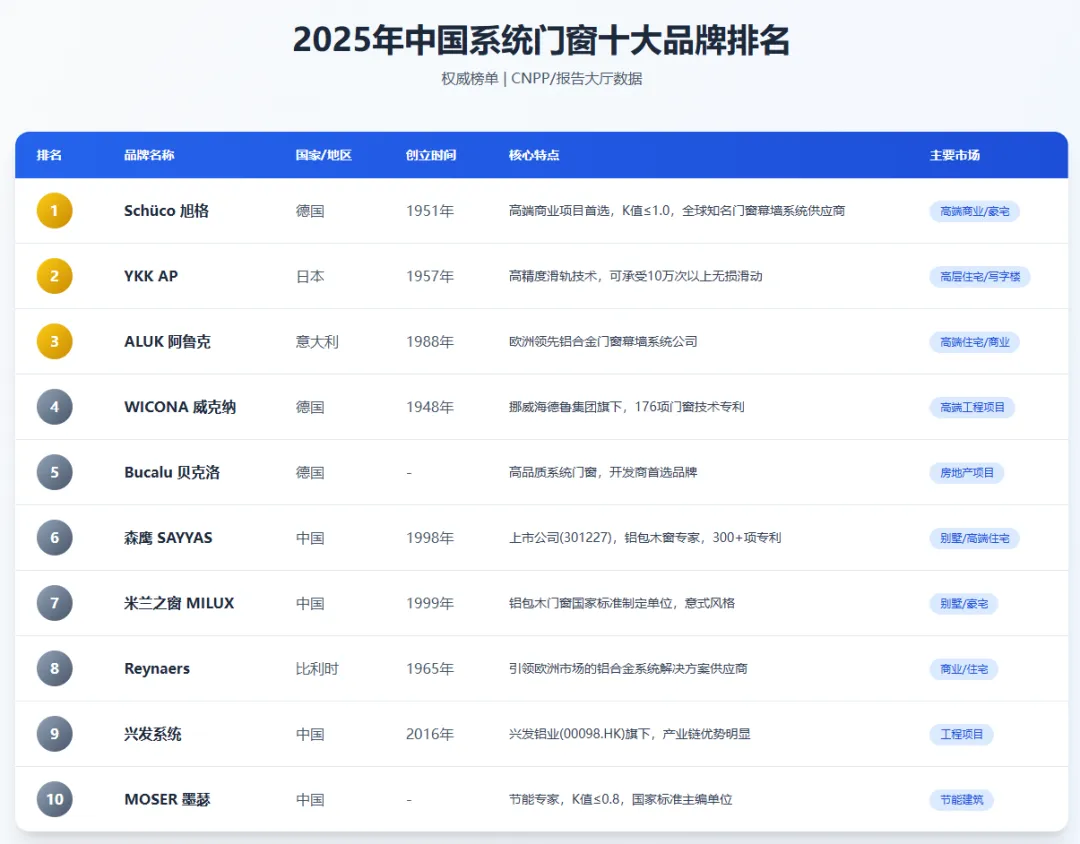
Task: Click brand name YKK AP
Action: point(151,276)
